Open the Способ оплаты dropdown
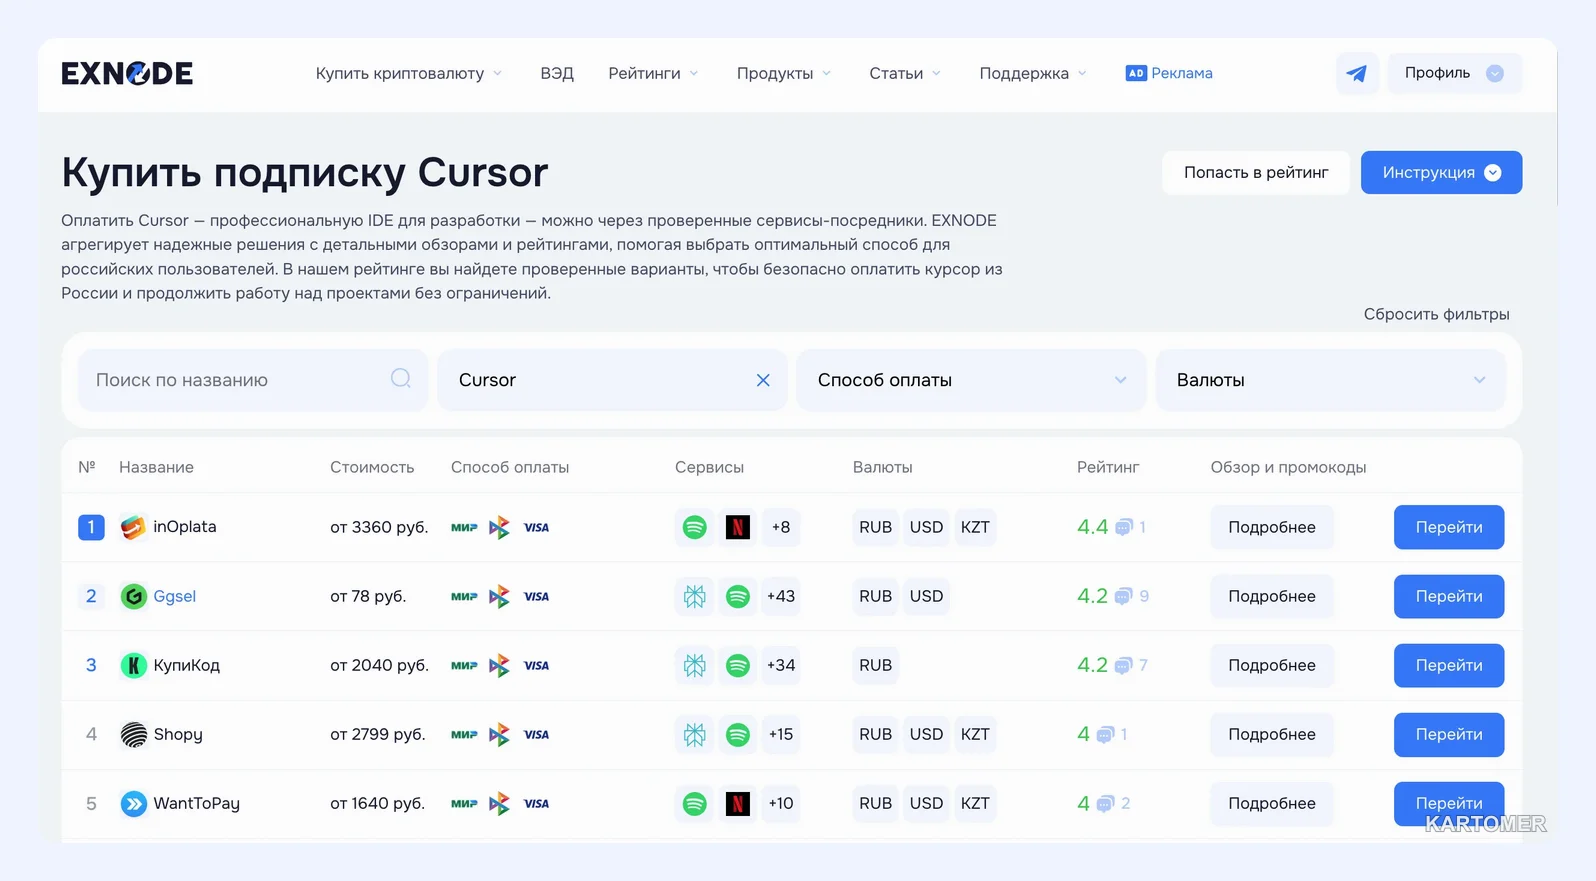 (x=971, y=380)
